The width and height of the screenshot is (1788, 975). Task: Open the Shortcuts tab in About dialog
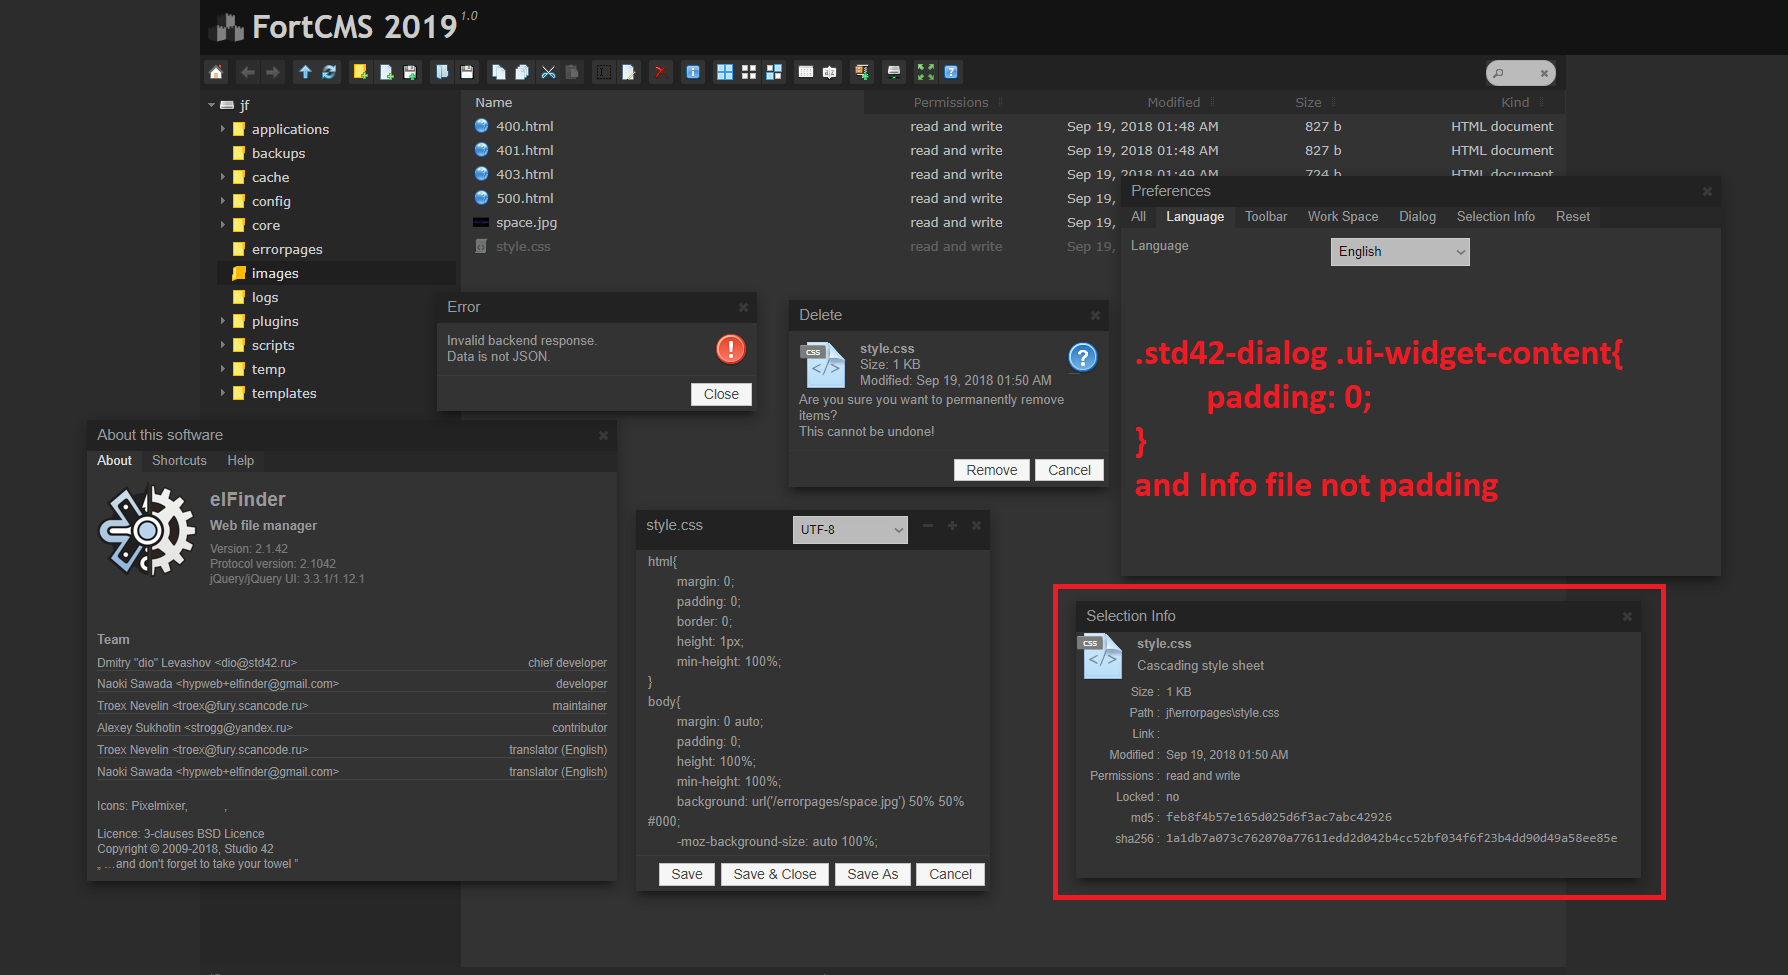tap(179, 460)
